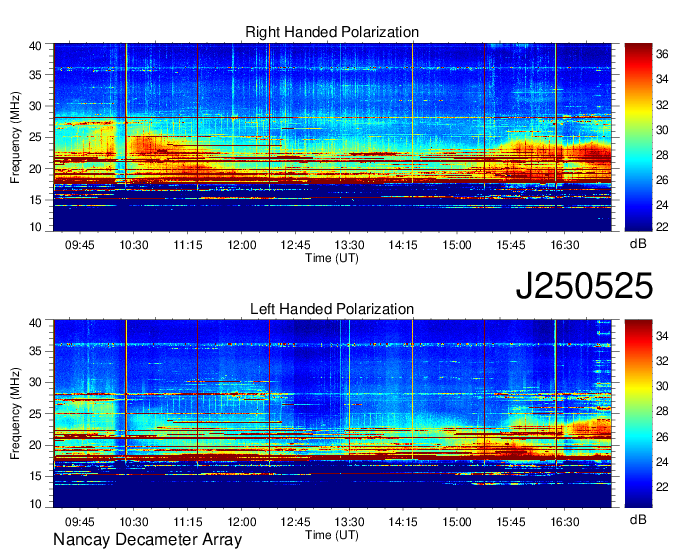Click the 15 MHz tick of the right-handed plot
The width and height of the screenshot is (680, 552).
[x=35, y=200]
